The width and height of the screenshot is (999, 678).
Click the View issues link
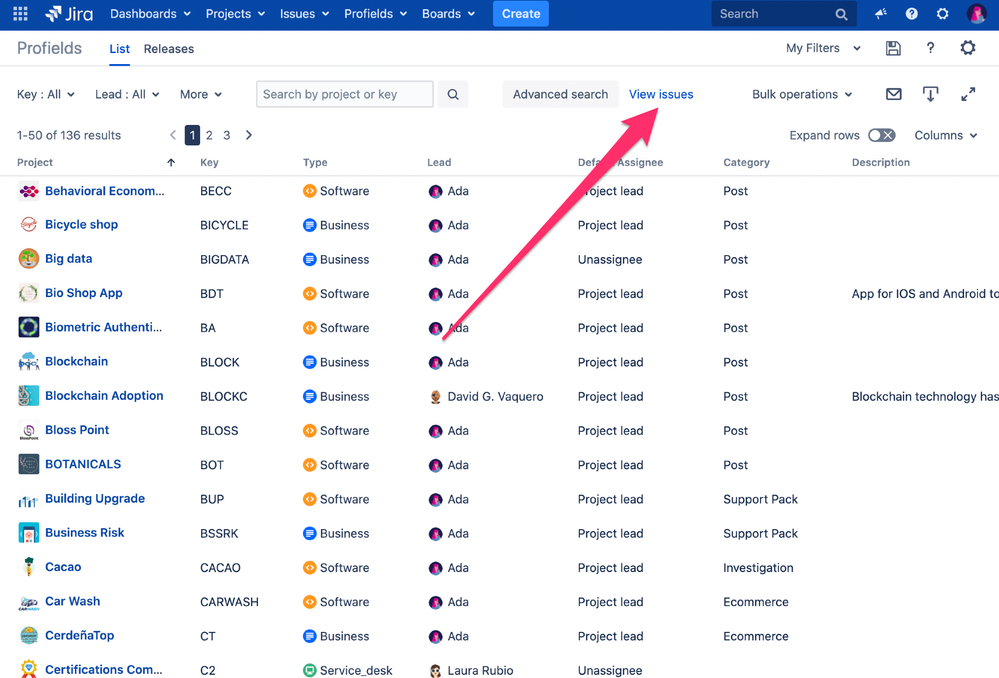tap(661, 94)
